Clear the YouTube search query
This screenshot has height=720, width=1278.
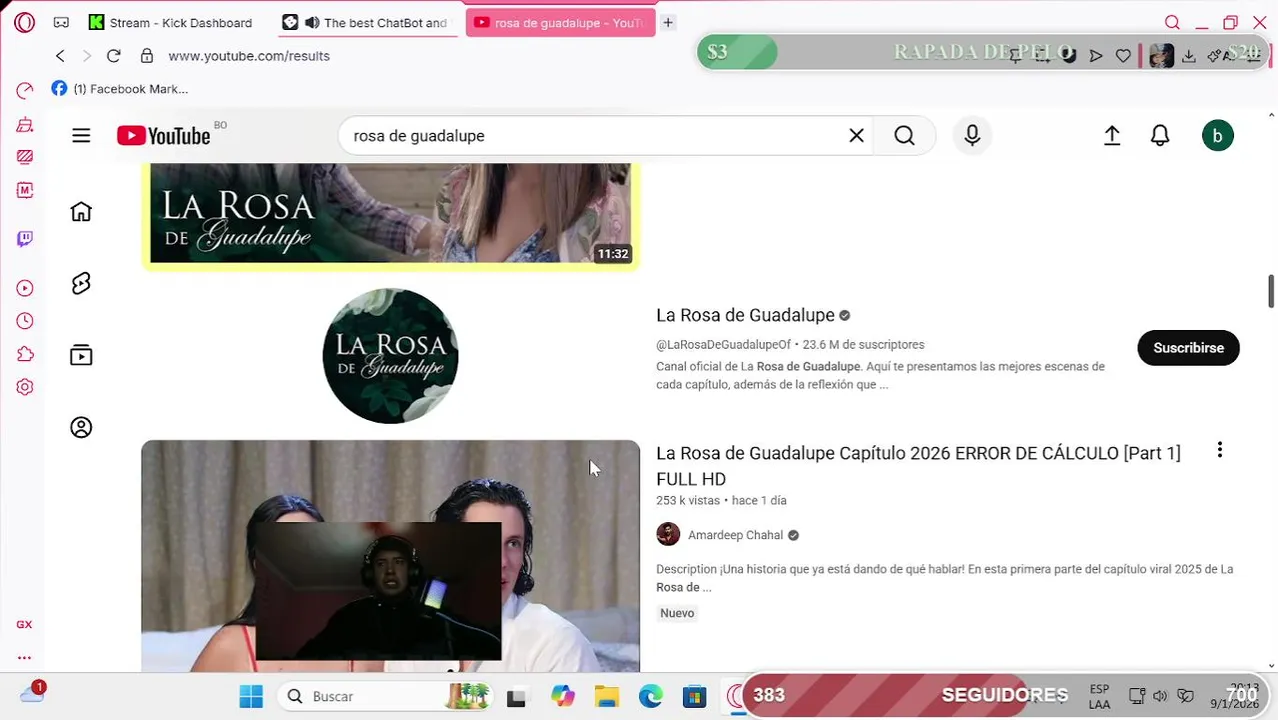click(x=856, y=136)
